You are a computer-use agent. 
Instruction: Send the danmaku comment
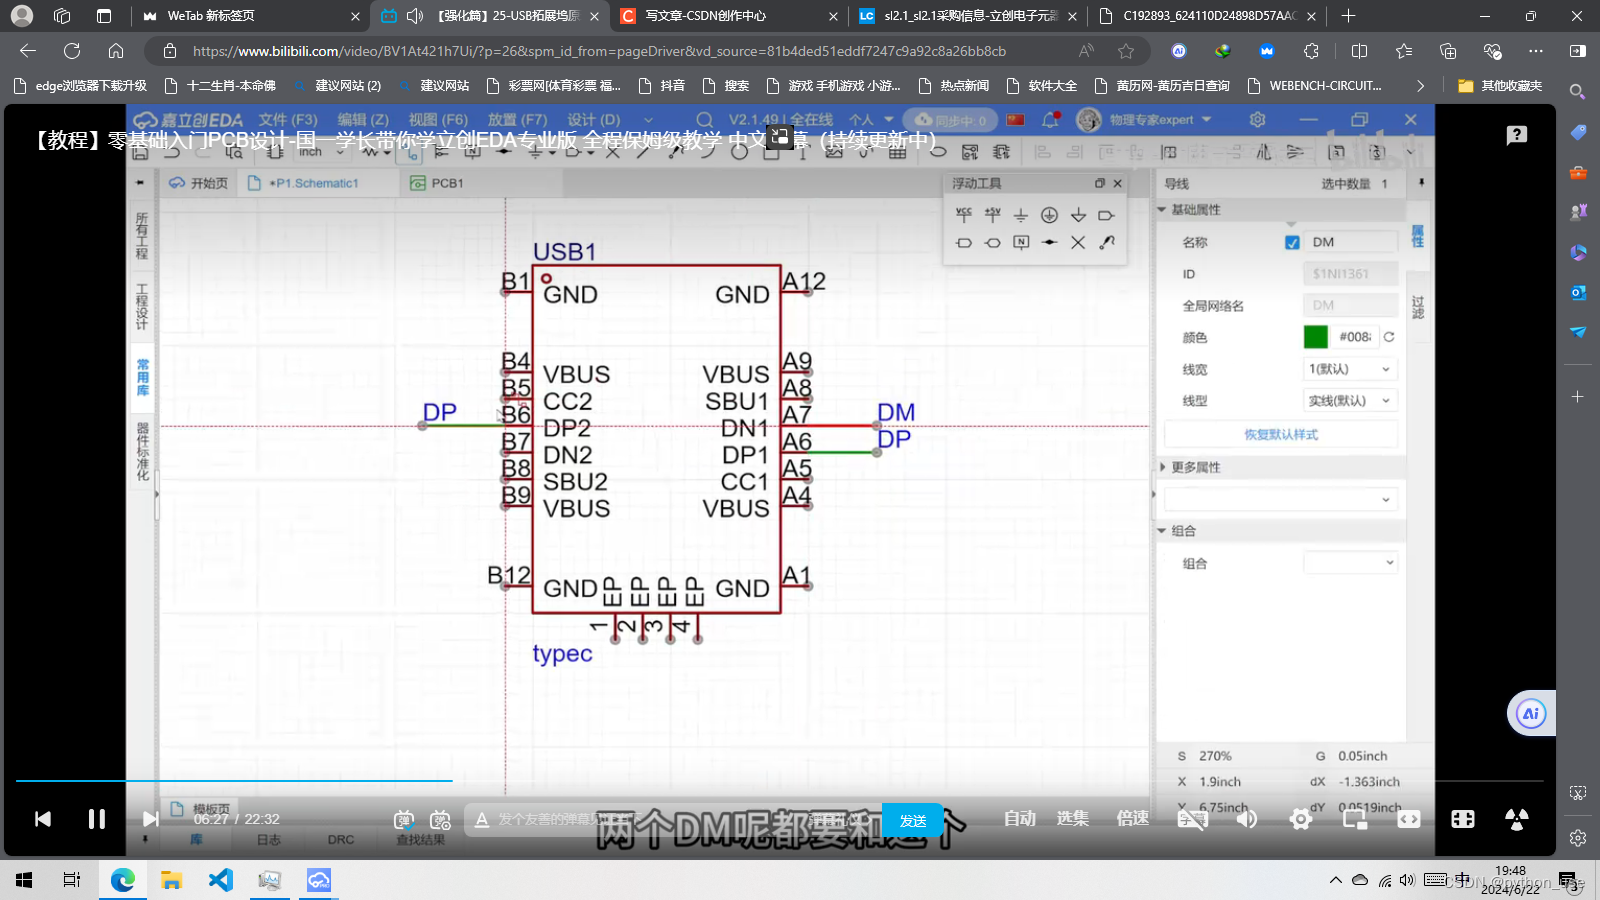(x=913, y=820)
